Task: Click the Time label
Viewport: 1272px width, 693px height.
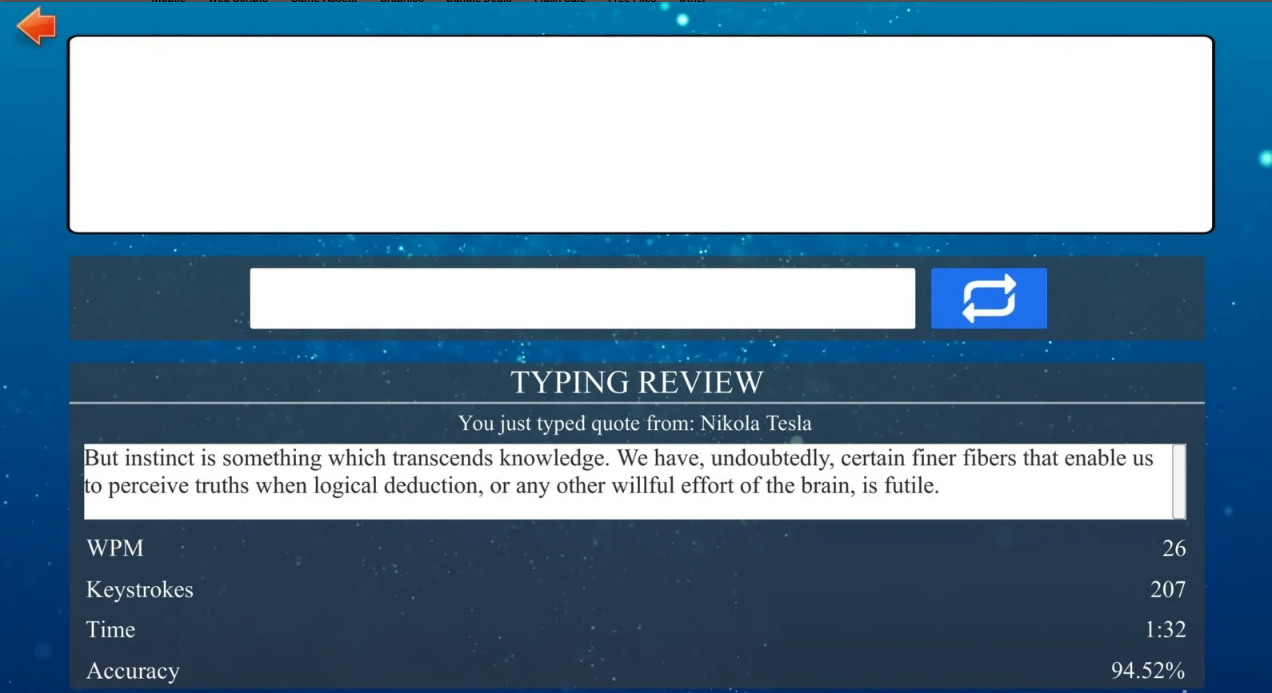Action: click(x=111, y=630)
